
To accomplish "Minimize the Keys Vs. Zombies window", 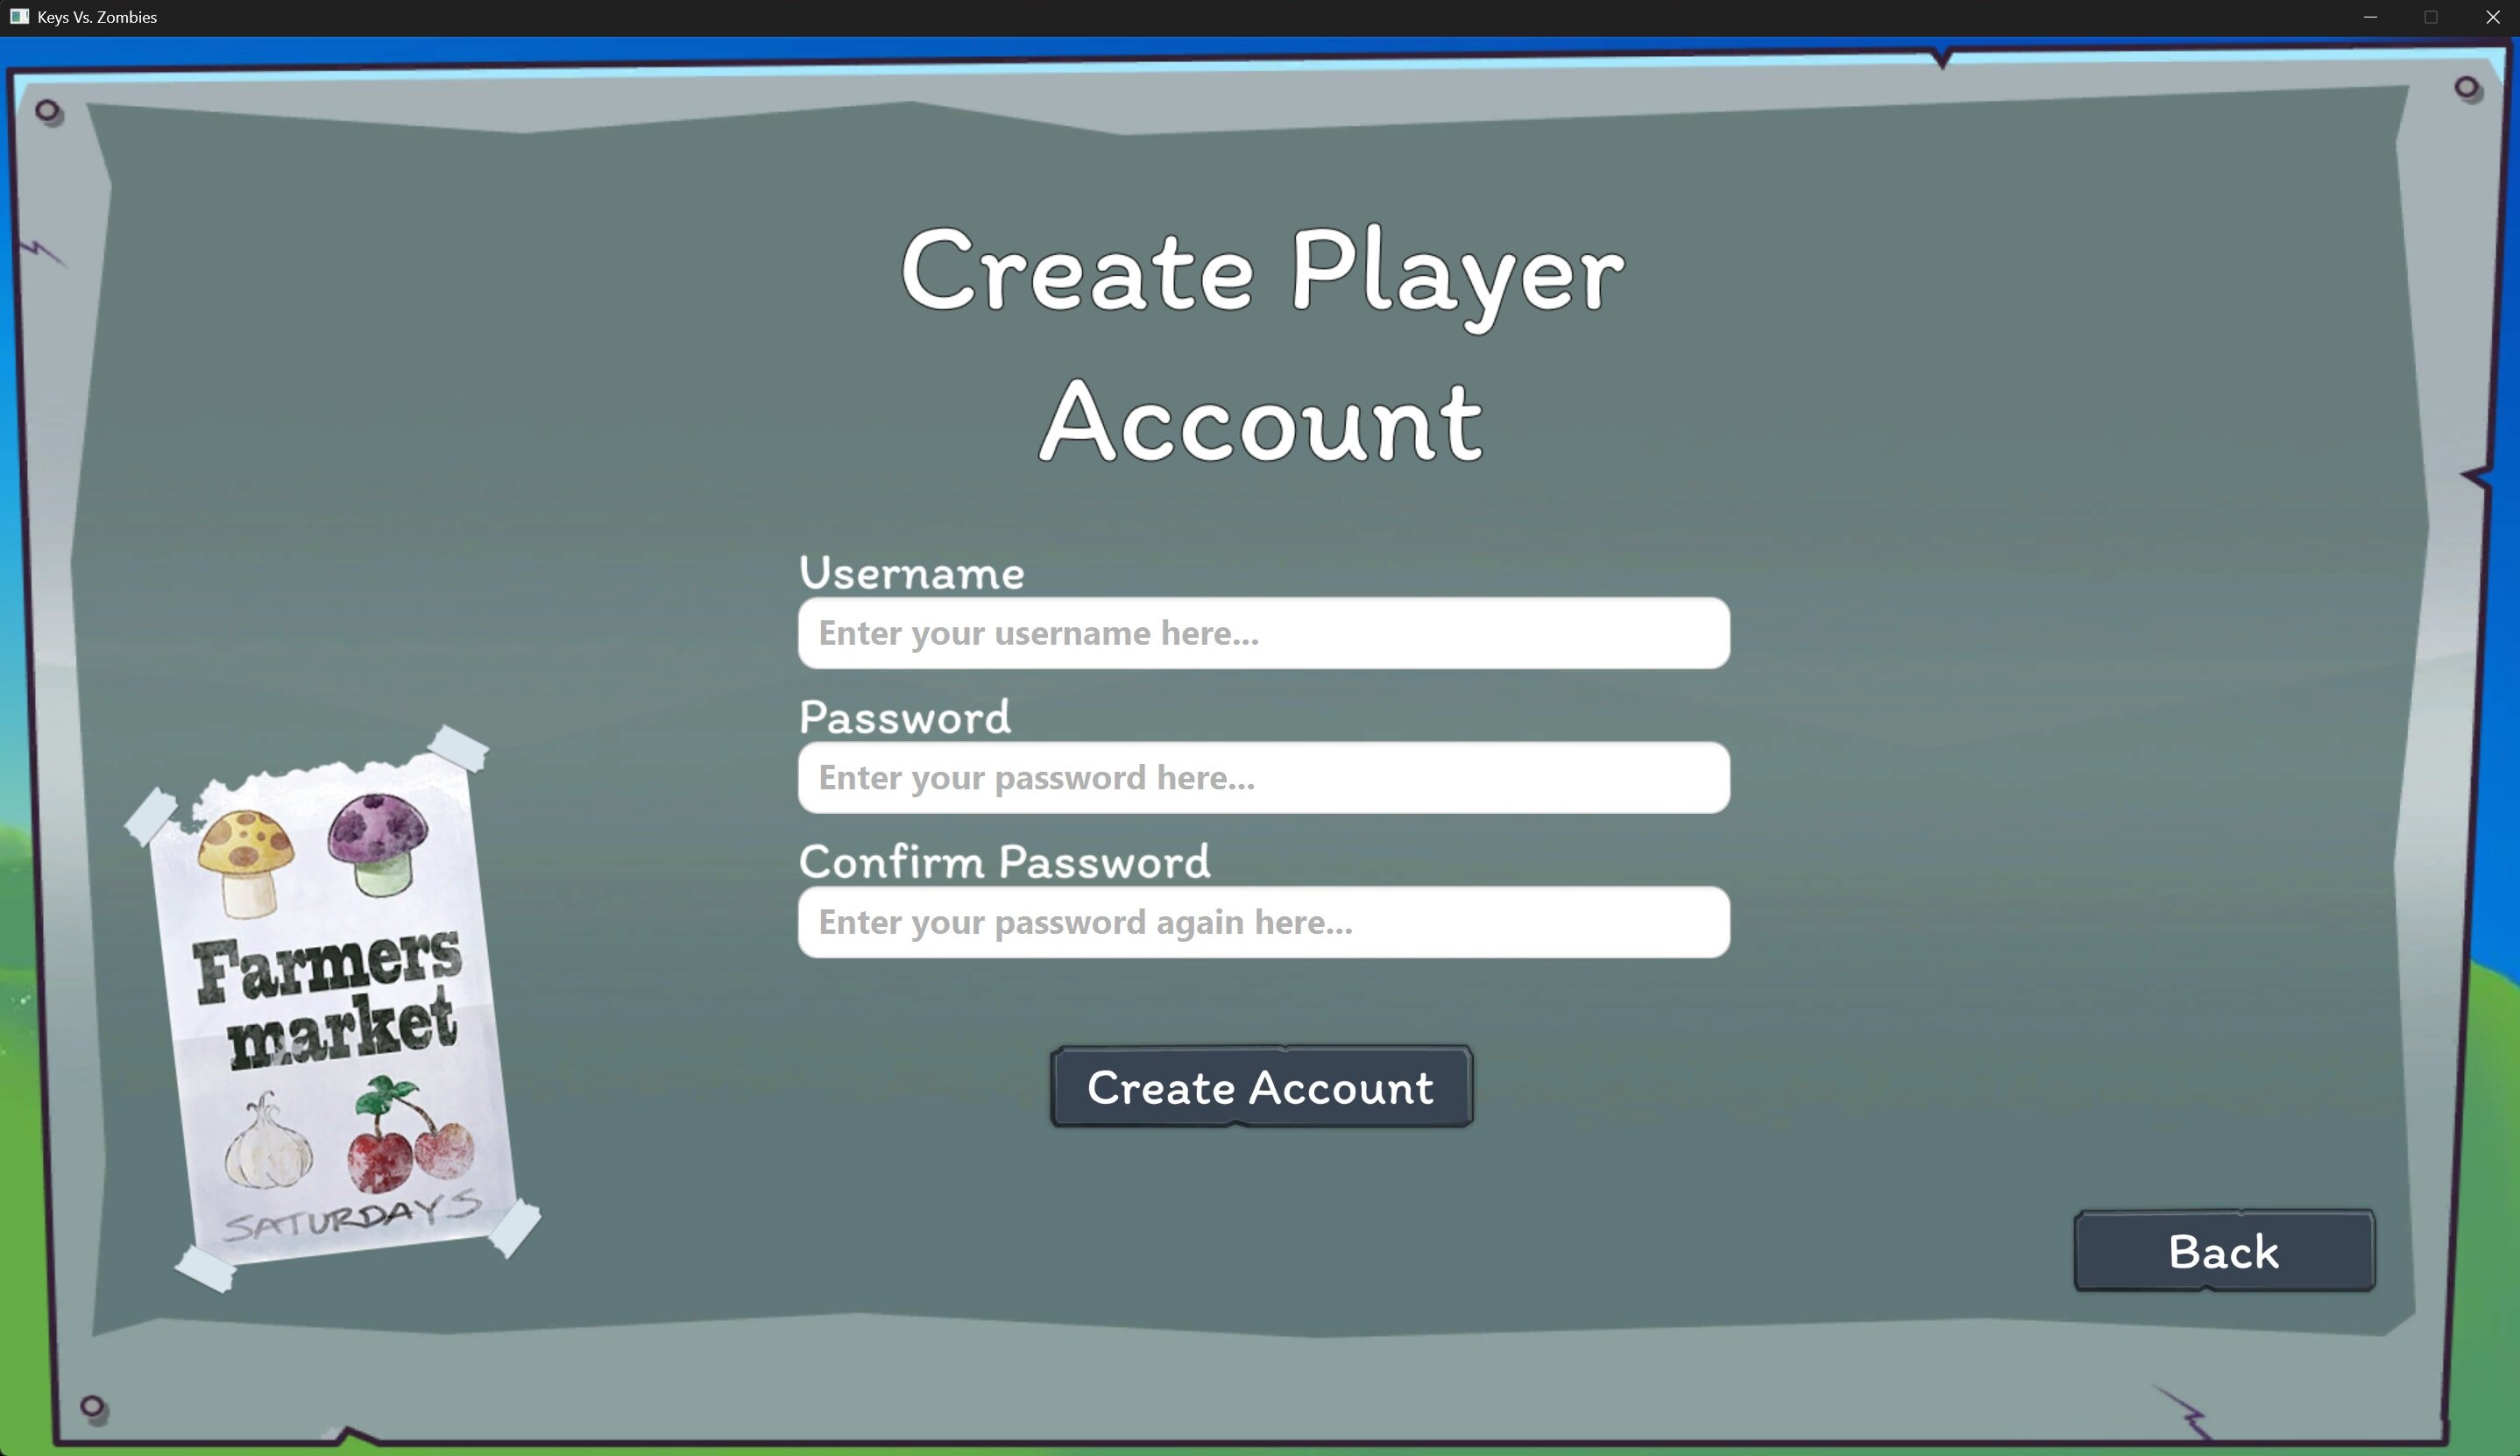I will (x=2369, y=16).
